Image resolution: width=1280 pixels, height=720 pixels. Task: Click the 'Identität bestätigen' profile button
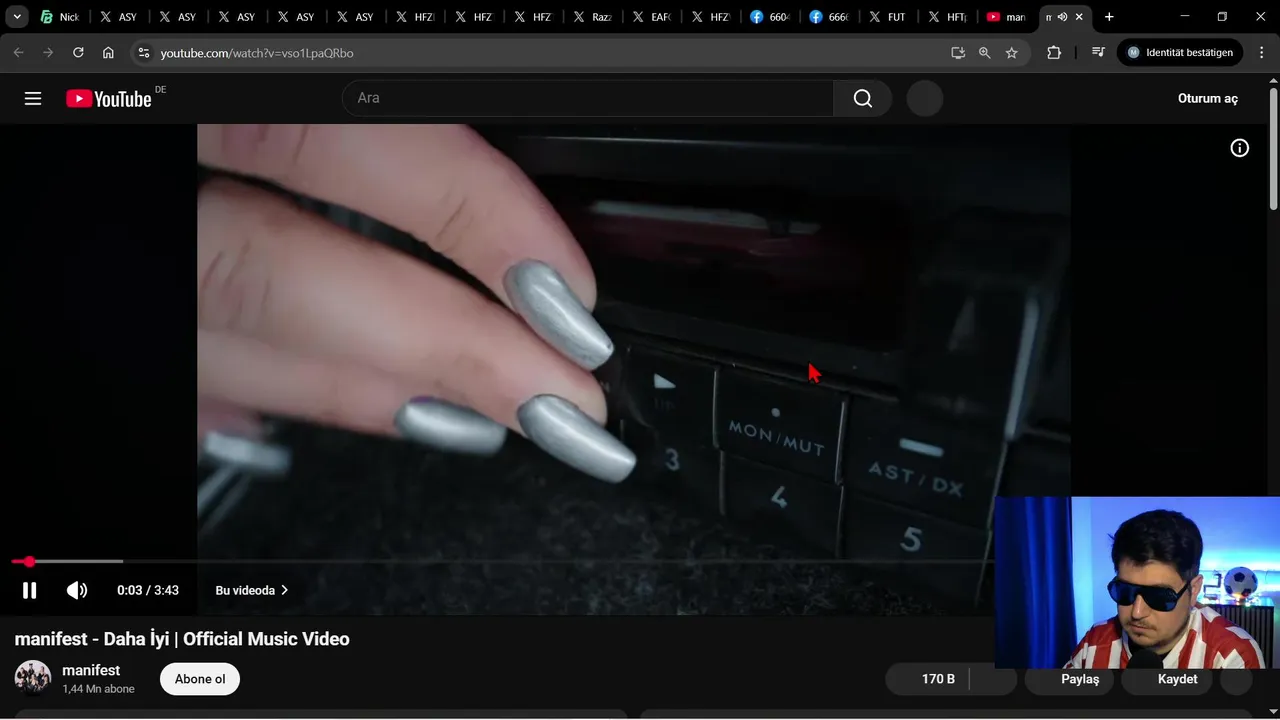(1180, 53)
